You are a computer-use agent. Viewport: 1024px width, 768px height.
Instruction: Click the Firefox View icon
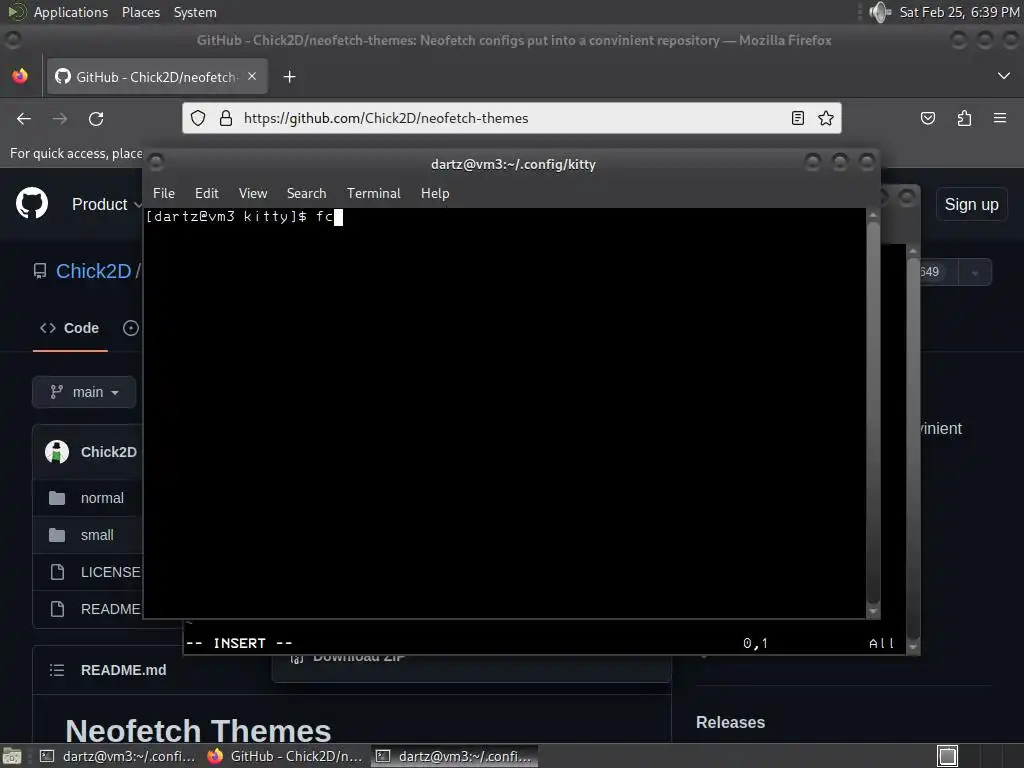(x=20, y=76)
